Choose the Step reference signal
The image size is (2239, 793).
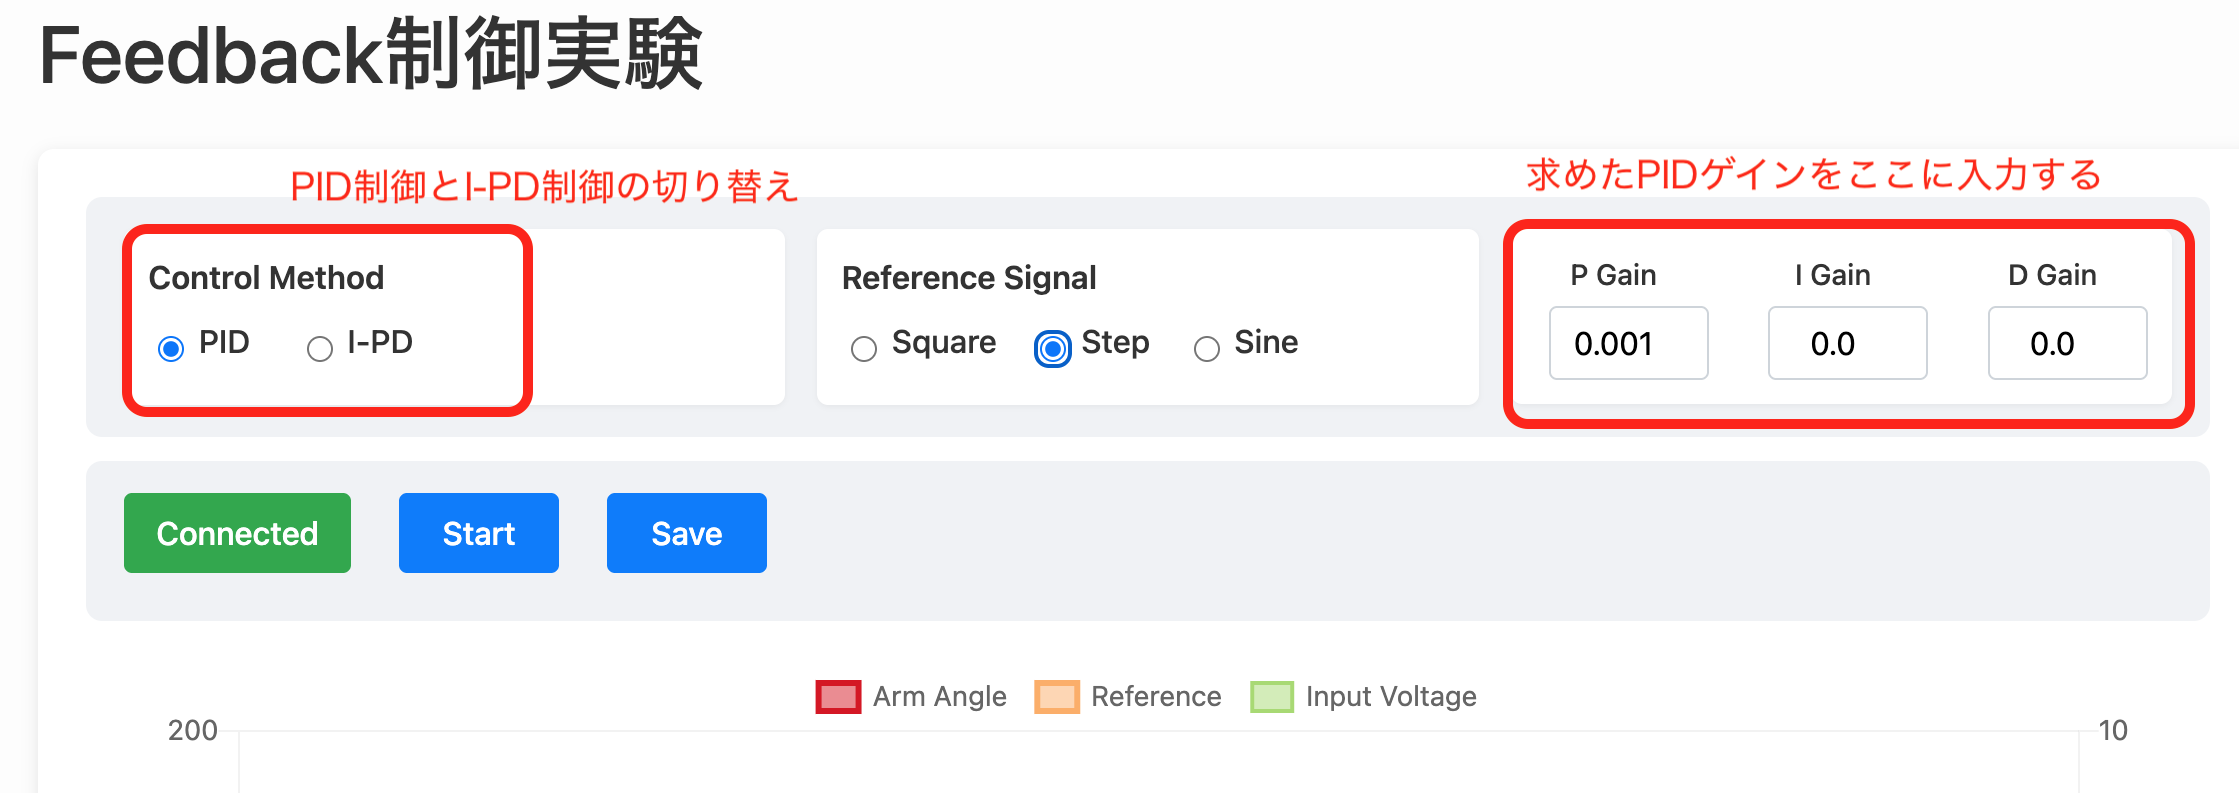coord(1052,349)
